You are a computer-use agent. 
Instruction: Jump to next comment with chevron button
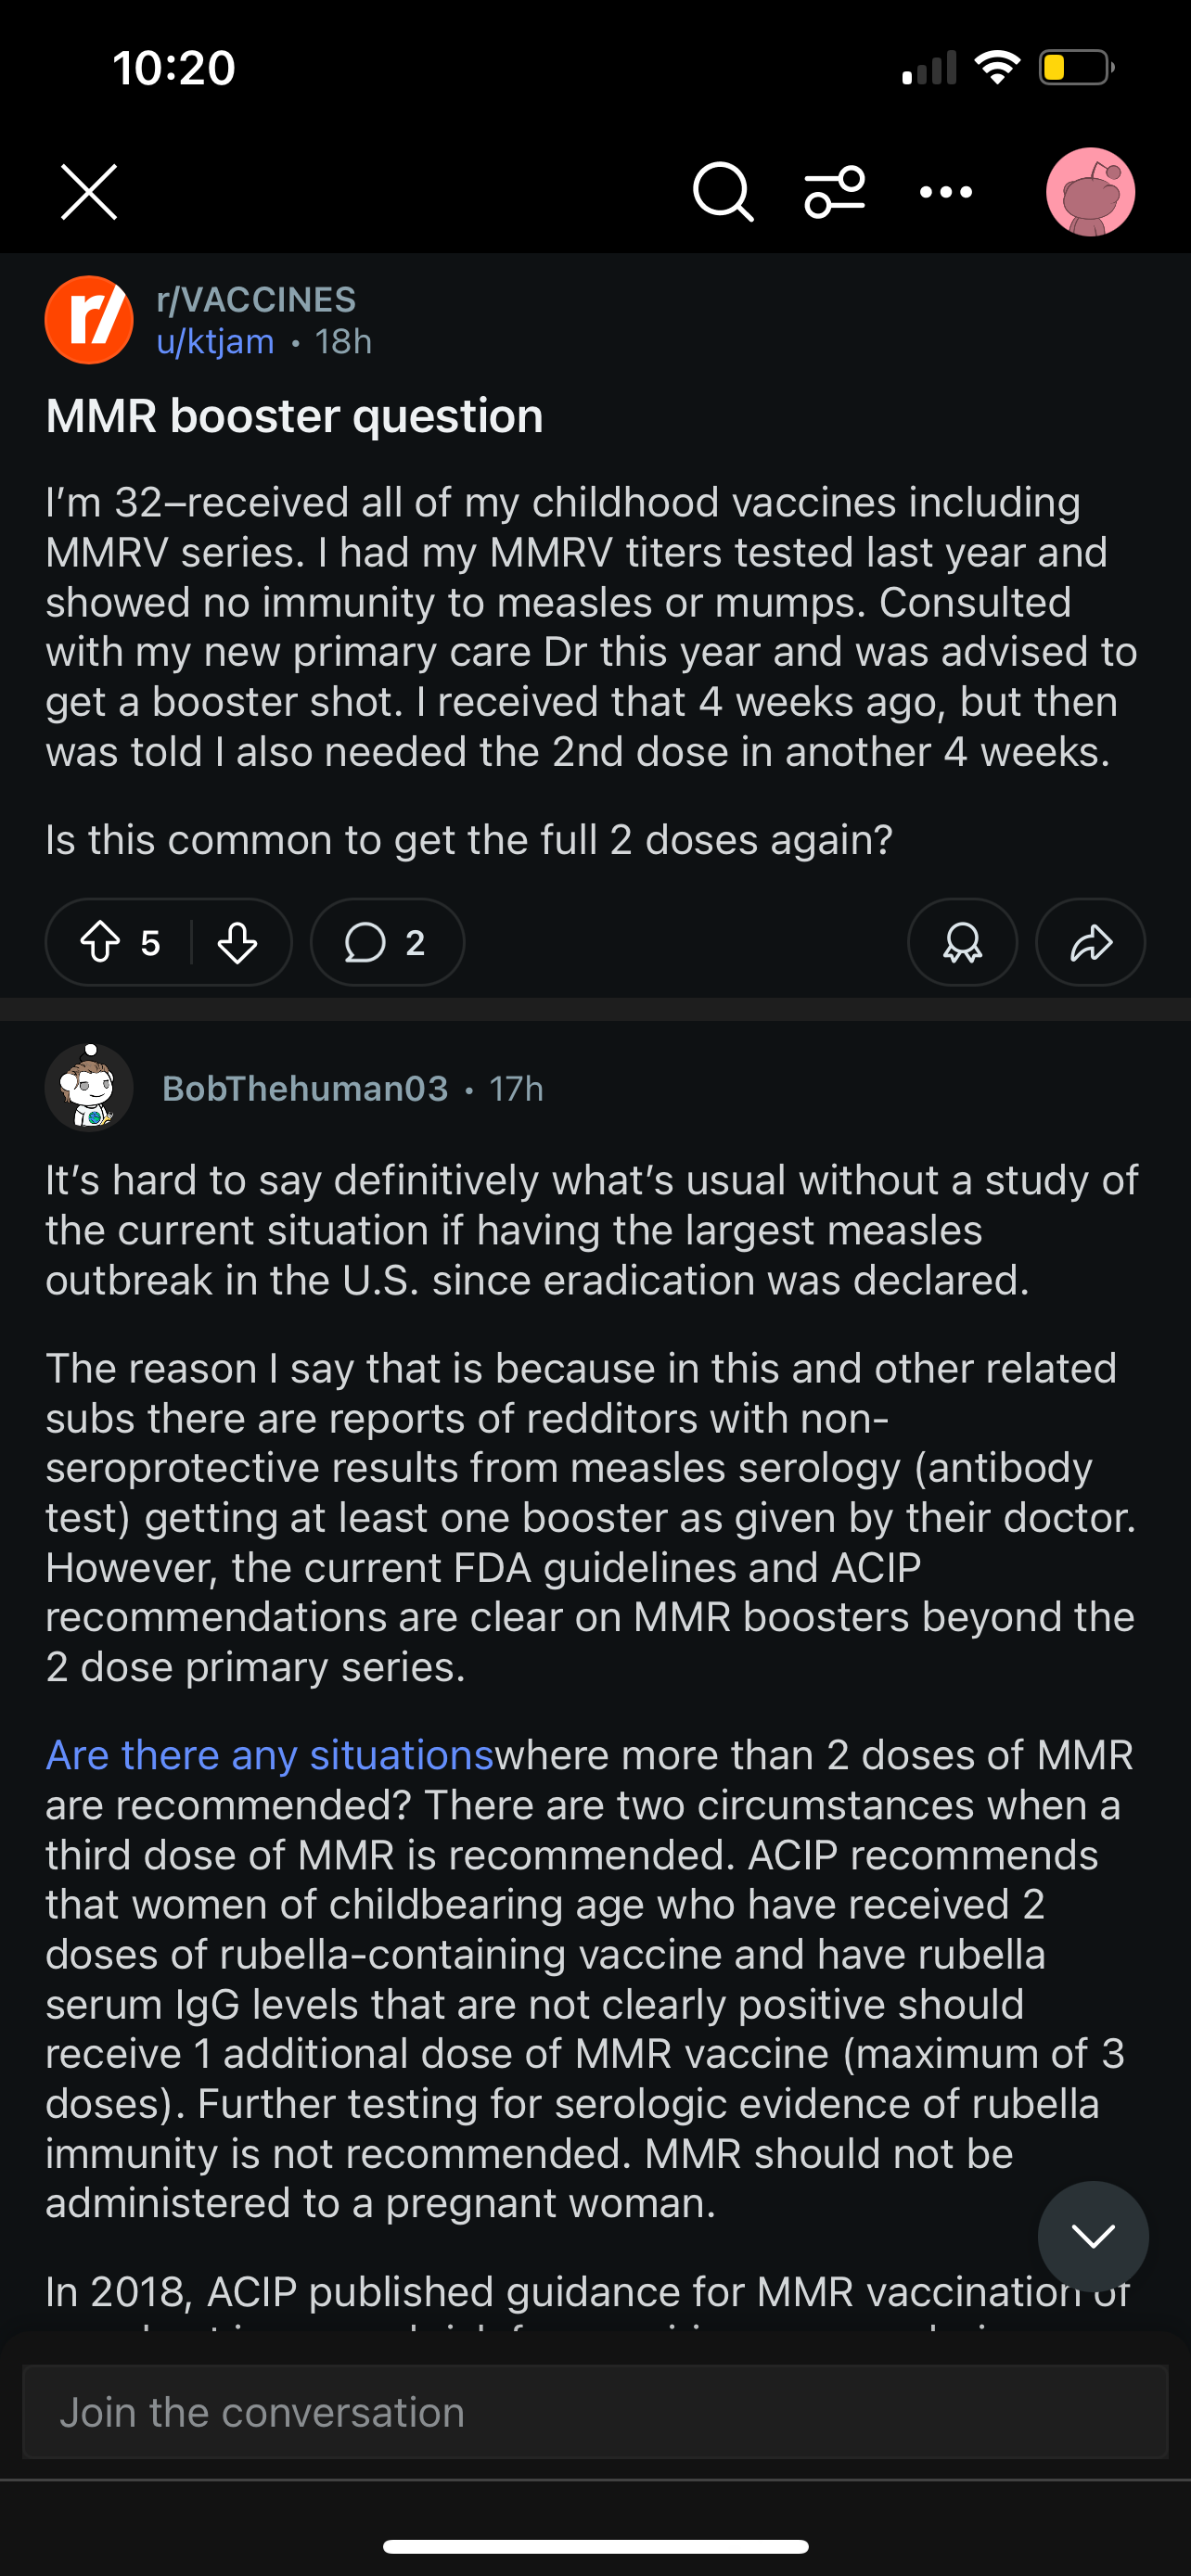click(1093, 2235)
